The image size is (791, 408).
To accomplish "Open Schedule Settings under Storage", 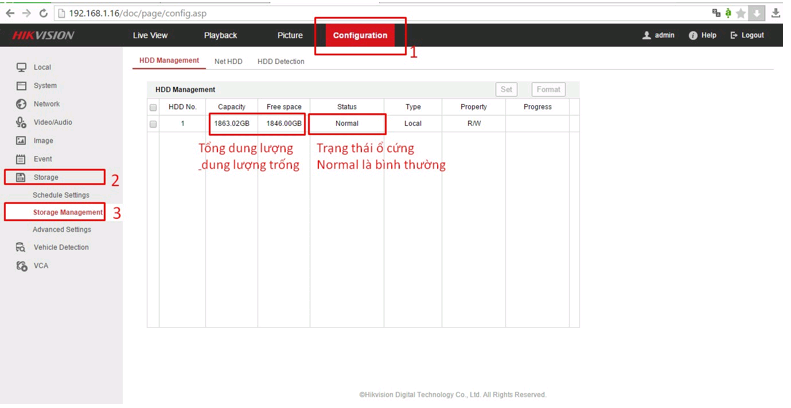I will tap(61, 195).
